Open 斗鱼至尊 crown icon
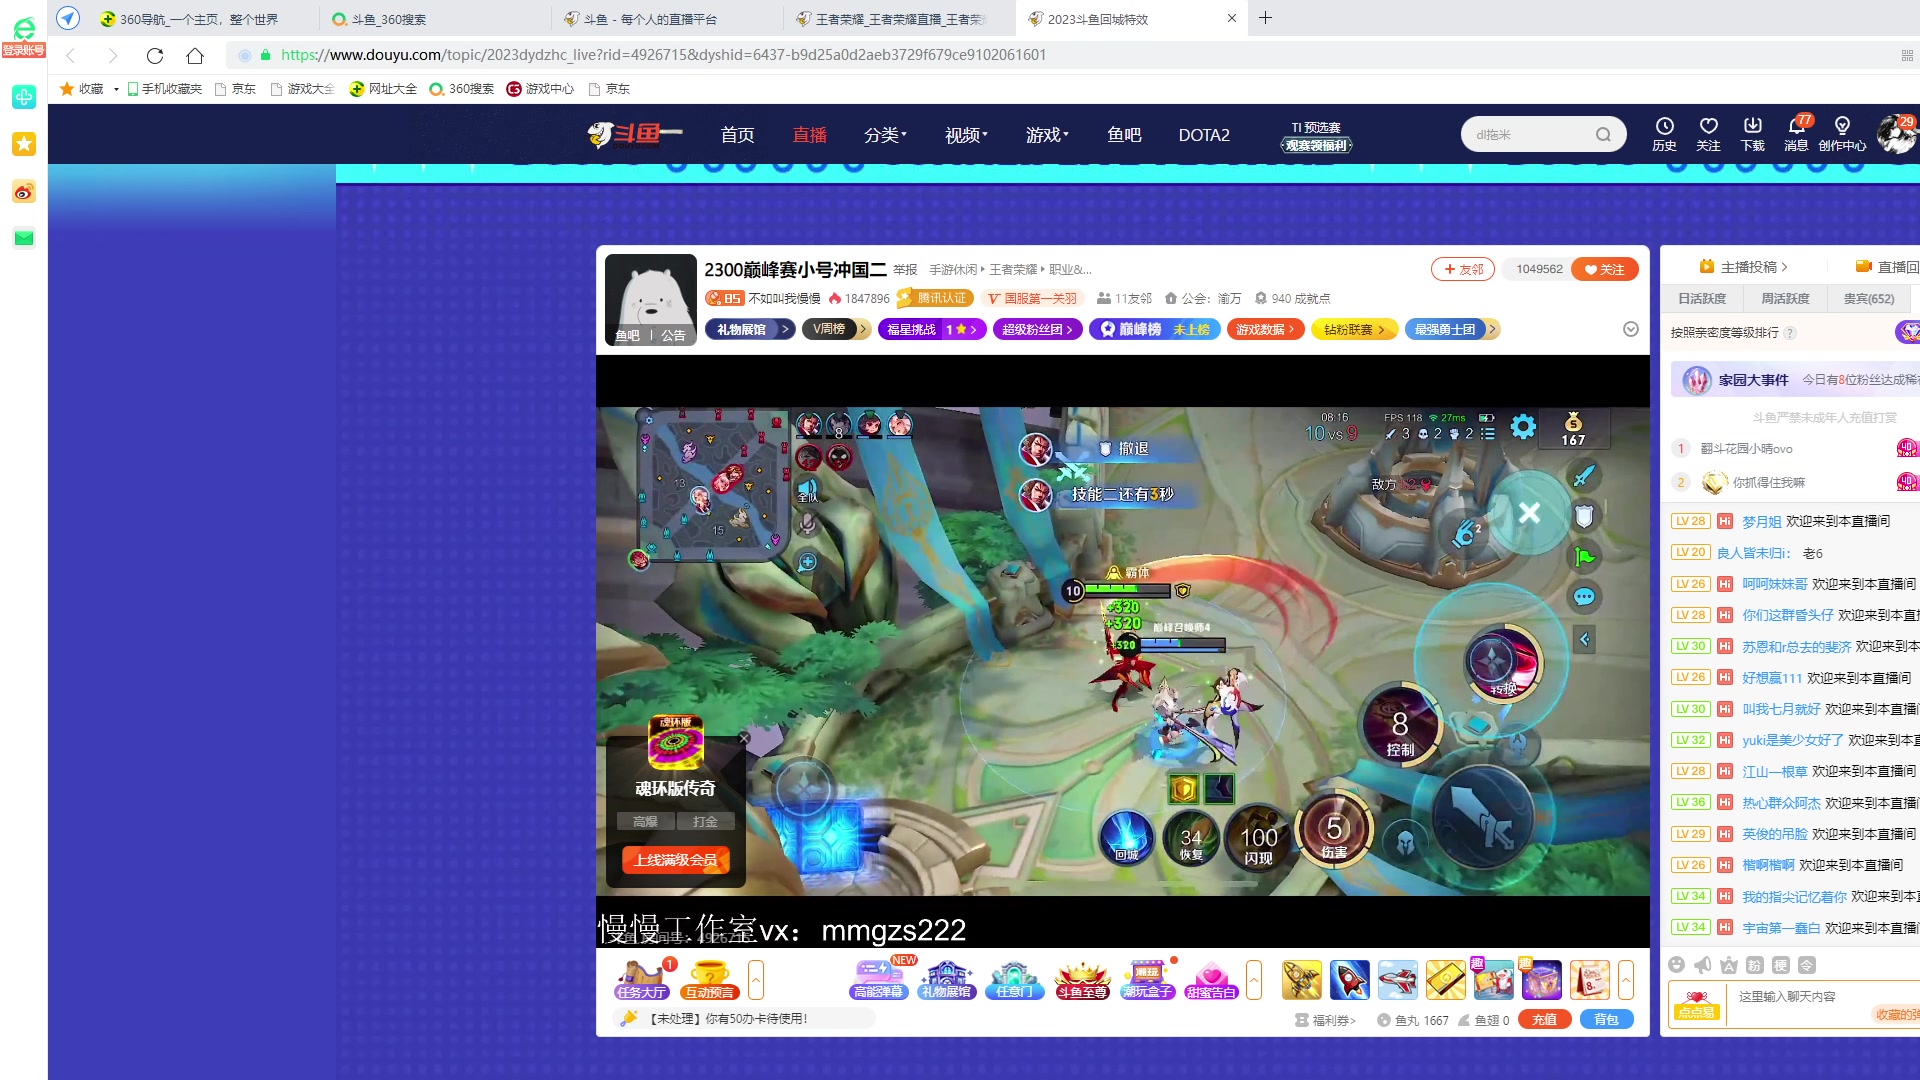Image resolution: width=1920 pixels, height=1080 pixels. [x=1082, y=979]
